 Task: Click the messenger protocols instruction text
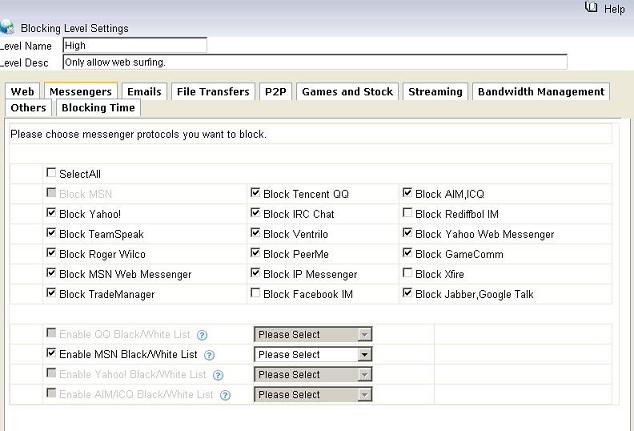(x=138, y=134)
